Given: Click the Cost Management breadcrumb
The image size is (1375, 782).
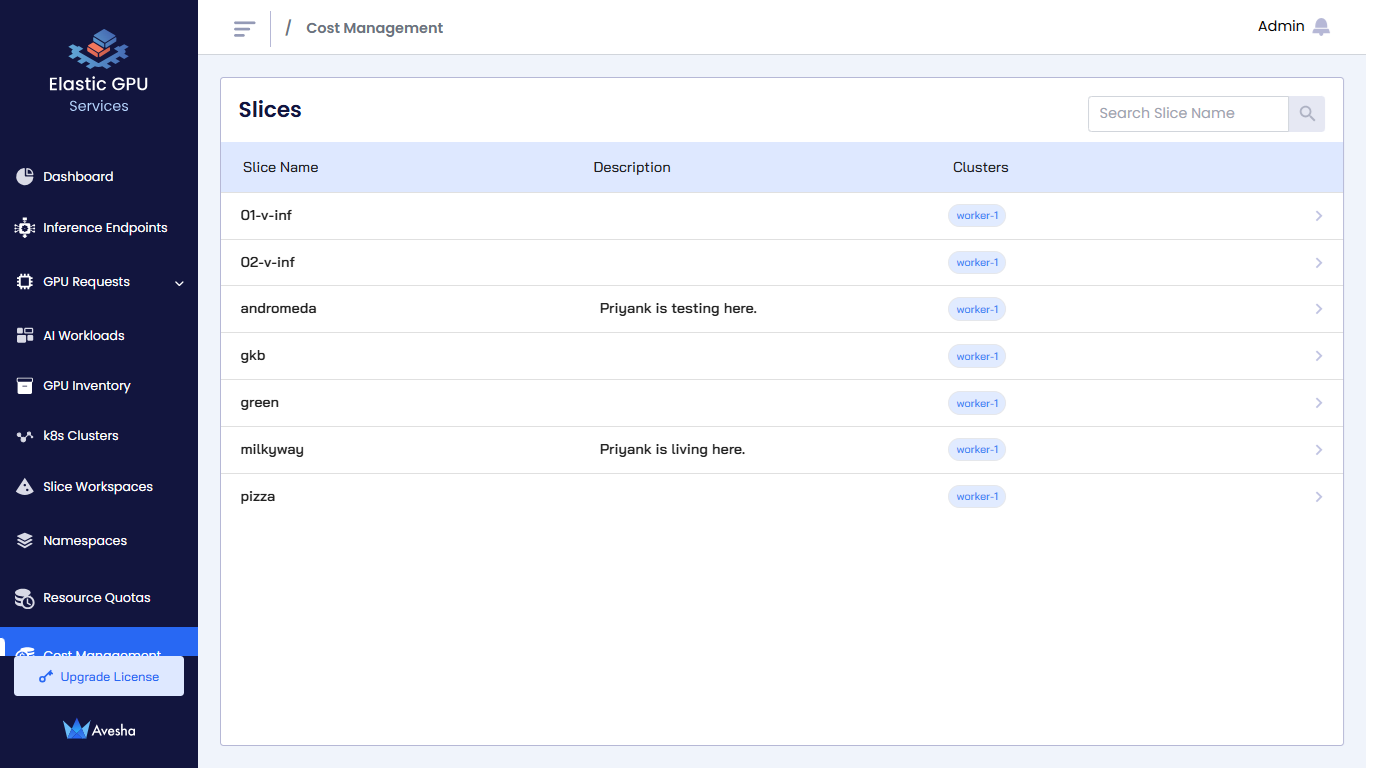Looking at the screenshot, I should (374, 28).
